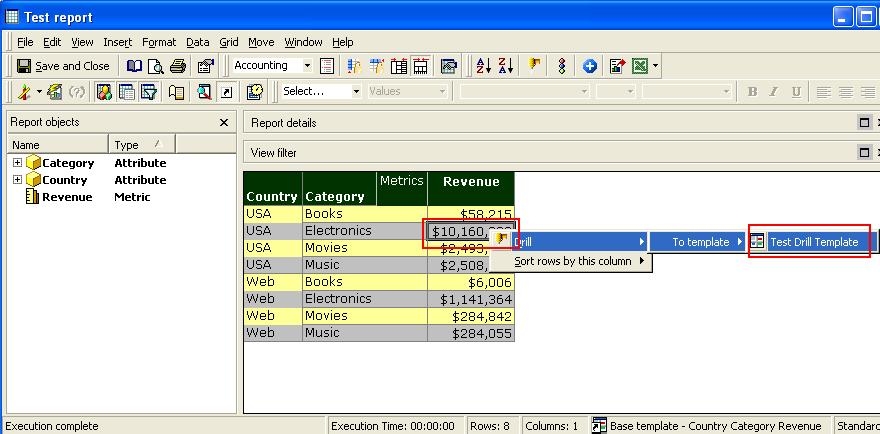Open the Grid menu
880x434 pixels.
tap(228, 42)
